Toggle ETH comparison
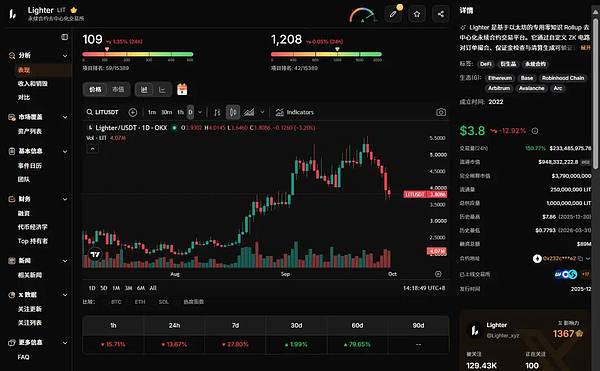 pos(140,302)
